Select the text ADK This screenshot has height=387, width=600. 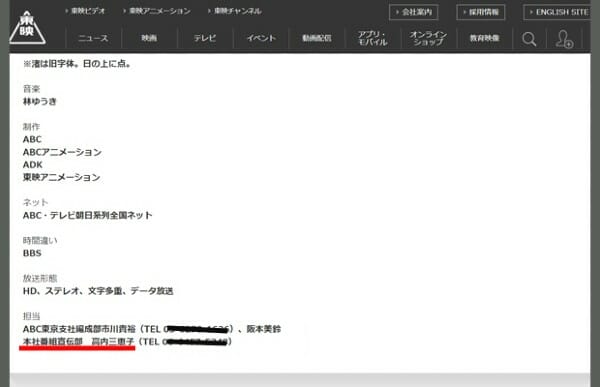pos(33,165)
